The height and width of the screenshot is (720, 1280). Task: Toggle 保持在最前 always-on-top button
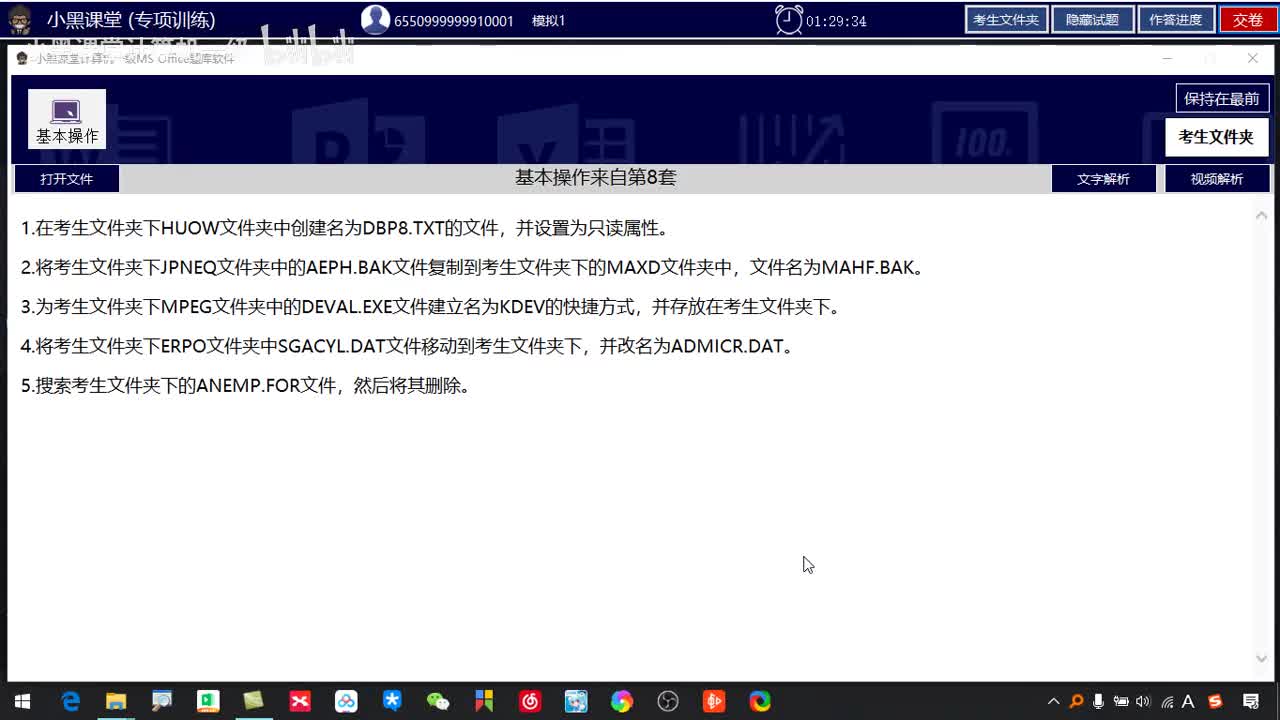click(1222, 98)
